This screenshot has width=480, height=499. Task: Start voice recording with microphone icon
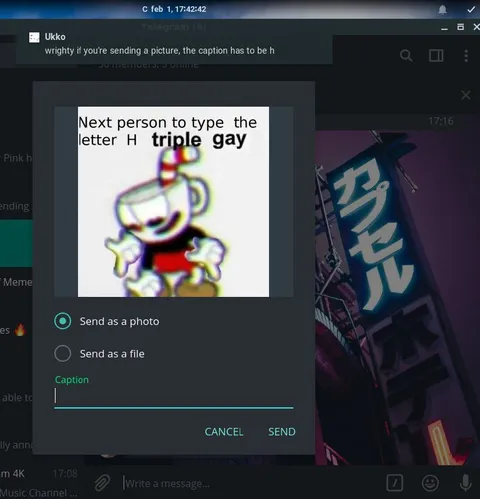pos(466,483)
